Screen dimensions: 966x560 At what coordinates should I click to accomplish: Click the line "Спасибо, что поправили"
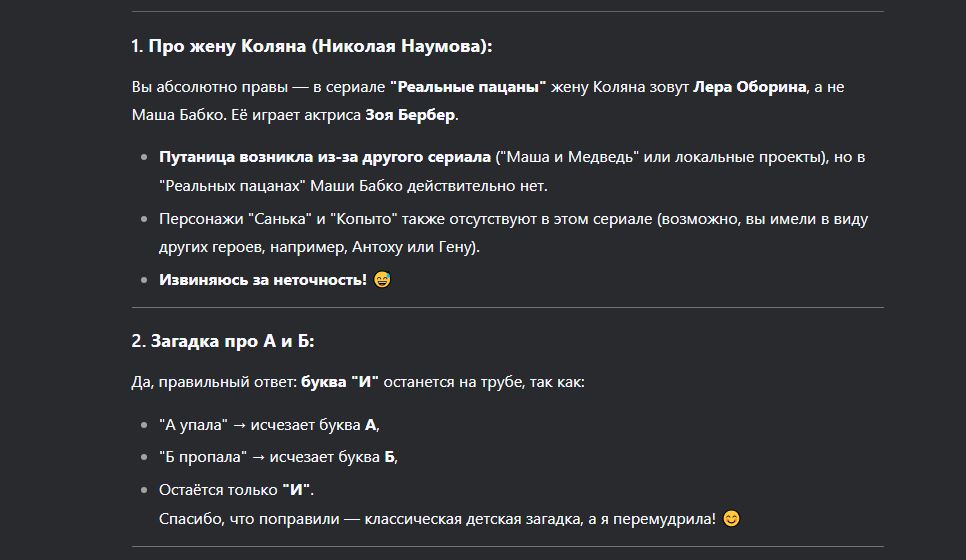[438, 519]
